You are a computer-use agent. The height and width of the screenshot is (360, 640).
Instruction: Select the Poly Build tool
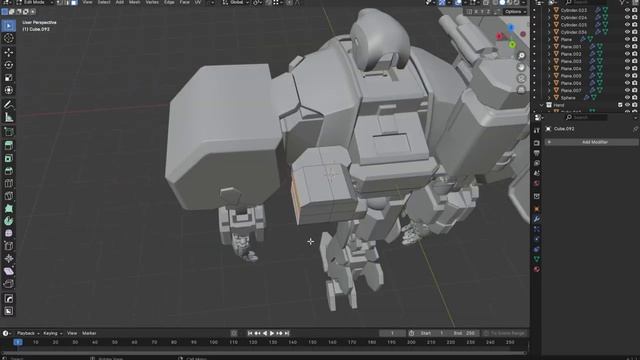[x=9, y=209]
